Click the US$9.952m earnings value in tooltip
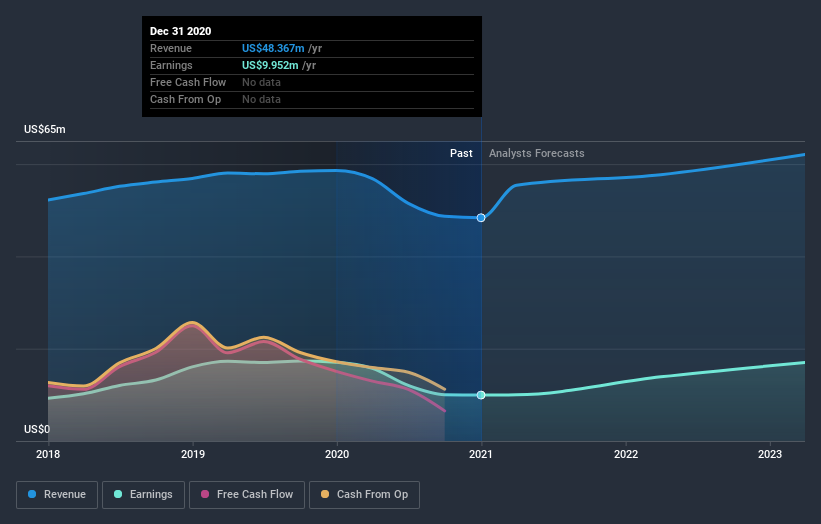 point(270,65)
